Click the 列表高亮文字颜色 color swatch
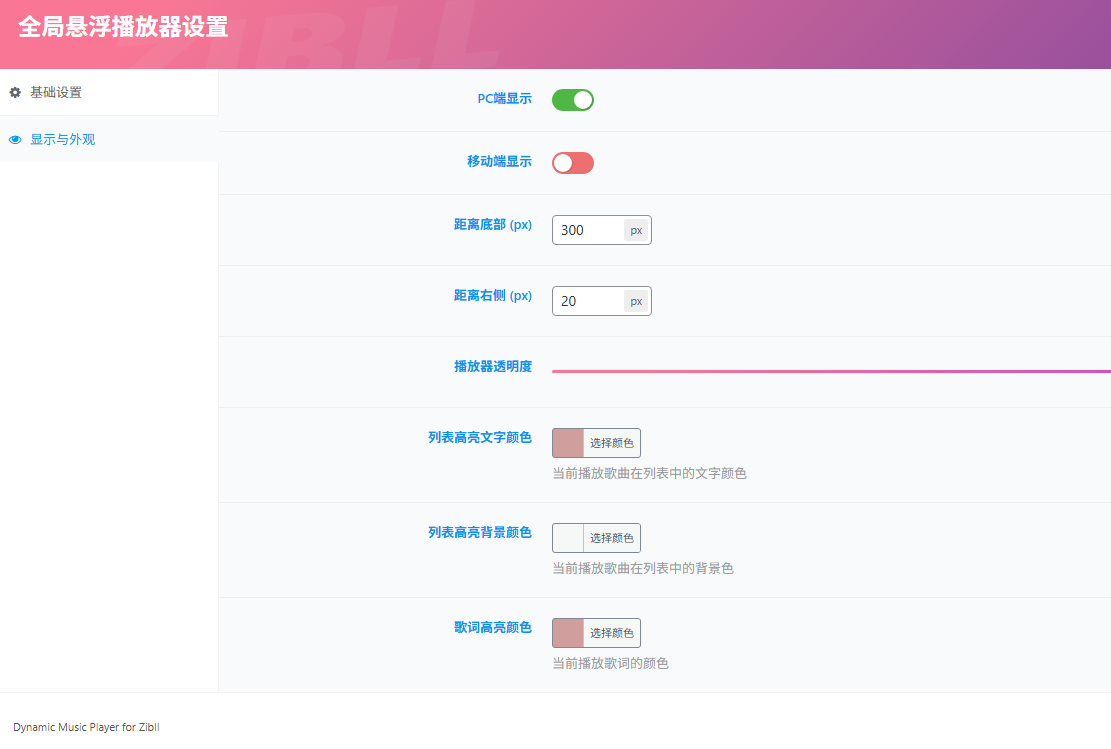The width and height of the screenshot is (1111, 749). pyautogui.click(x=566, y=442)
